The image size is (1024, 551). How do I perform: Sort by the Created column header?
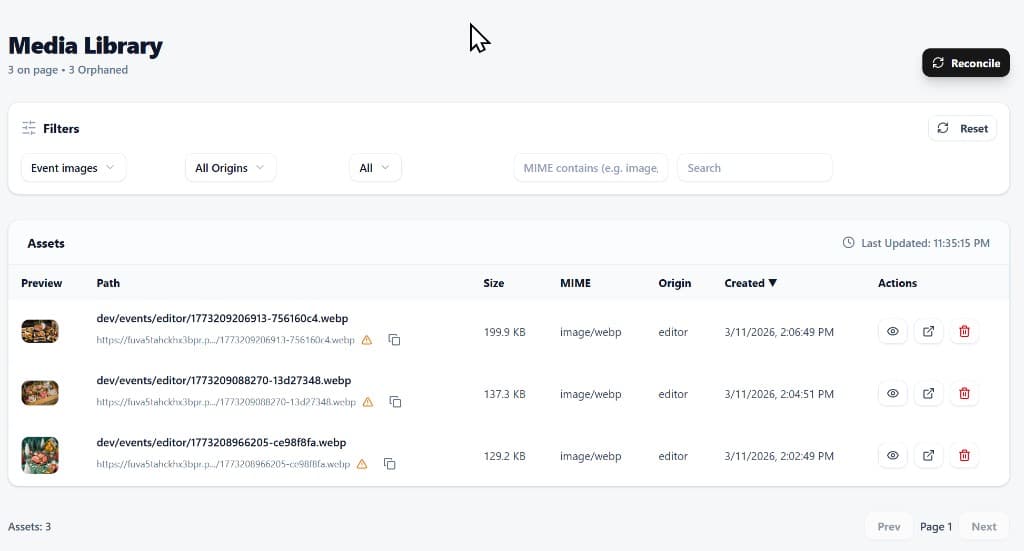tap(750, 283)
